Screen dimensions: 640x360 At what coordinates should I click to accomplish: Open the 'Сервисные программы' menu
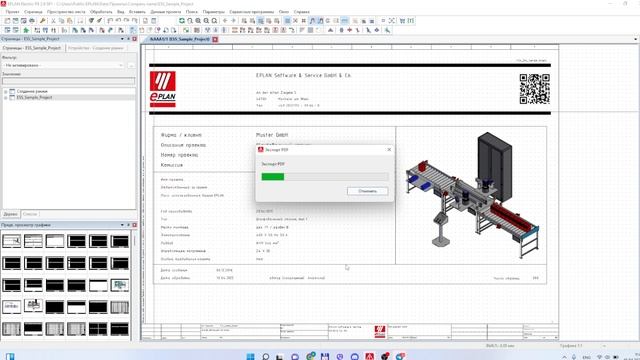pos(251,12)
